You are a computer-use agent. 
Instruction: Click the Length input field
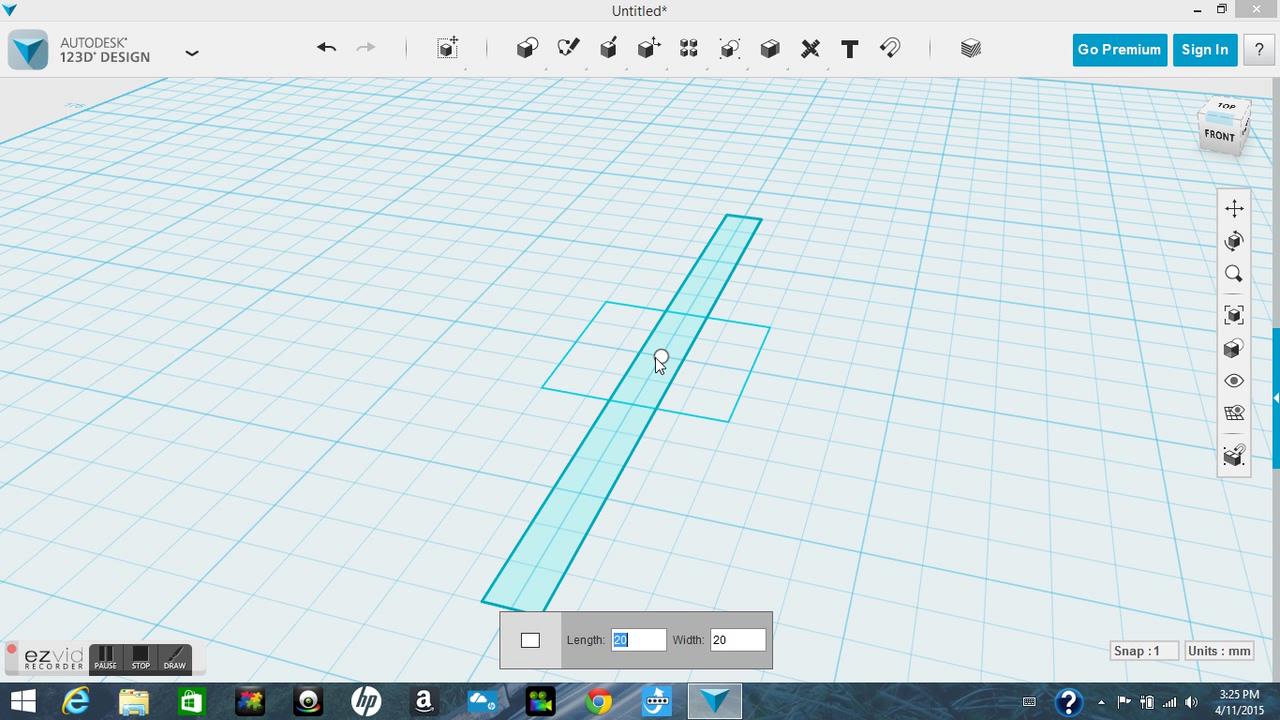coord(638,640)
